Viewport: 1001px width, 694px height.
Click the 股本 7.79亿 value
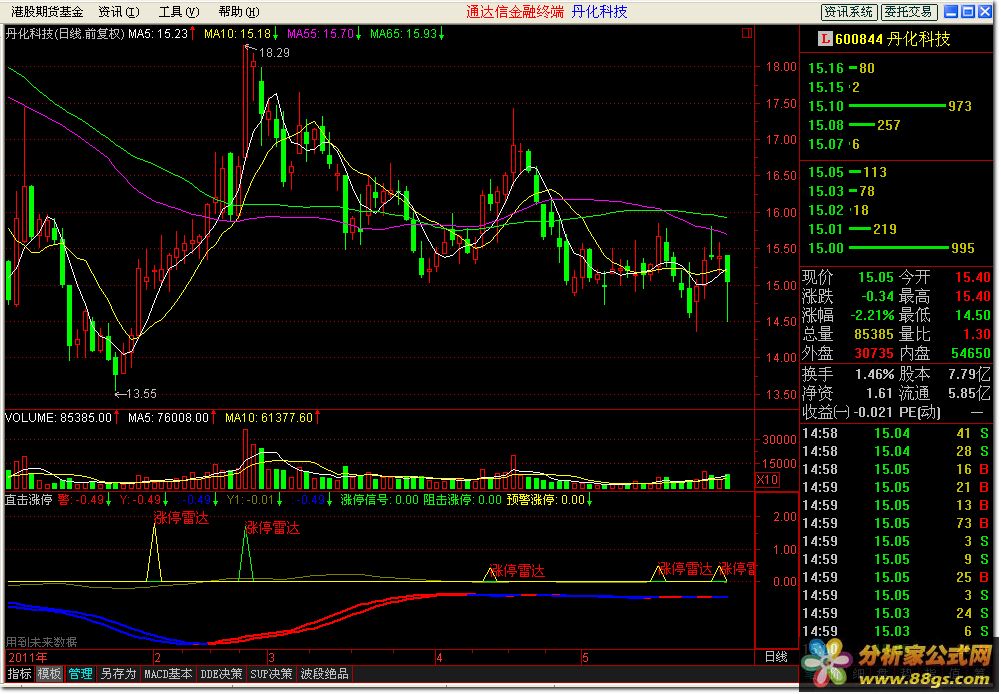click(970, 374)
